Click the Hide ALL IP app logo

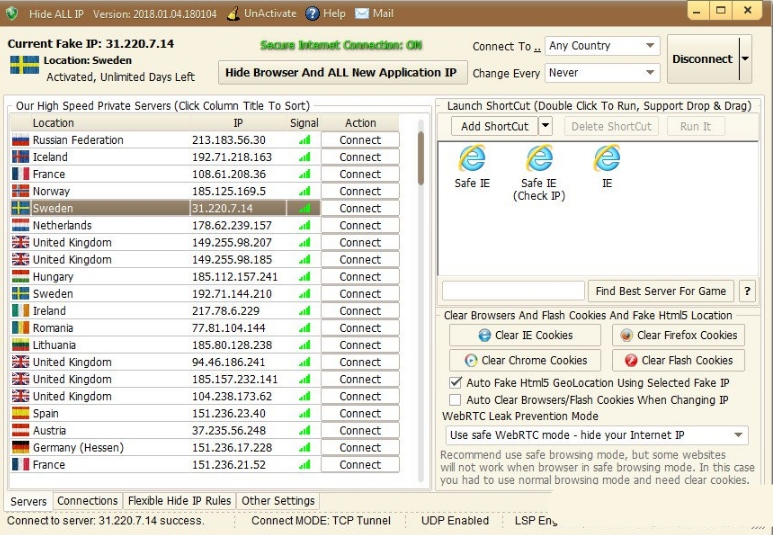coord(14,14)
